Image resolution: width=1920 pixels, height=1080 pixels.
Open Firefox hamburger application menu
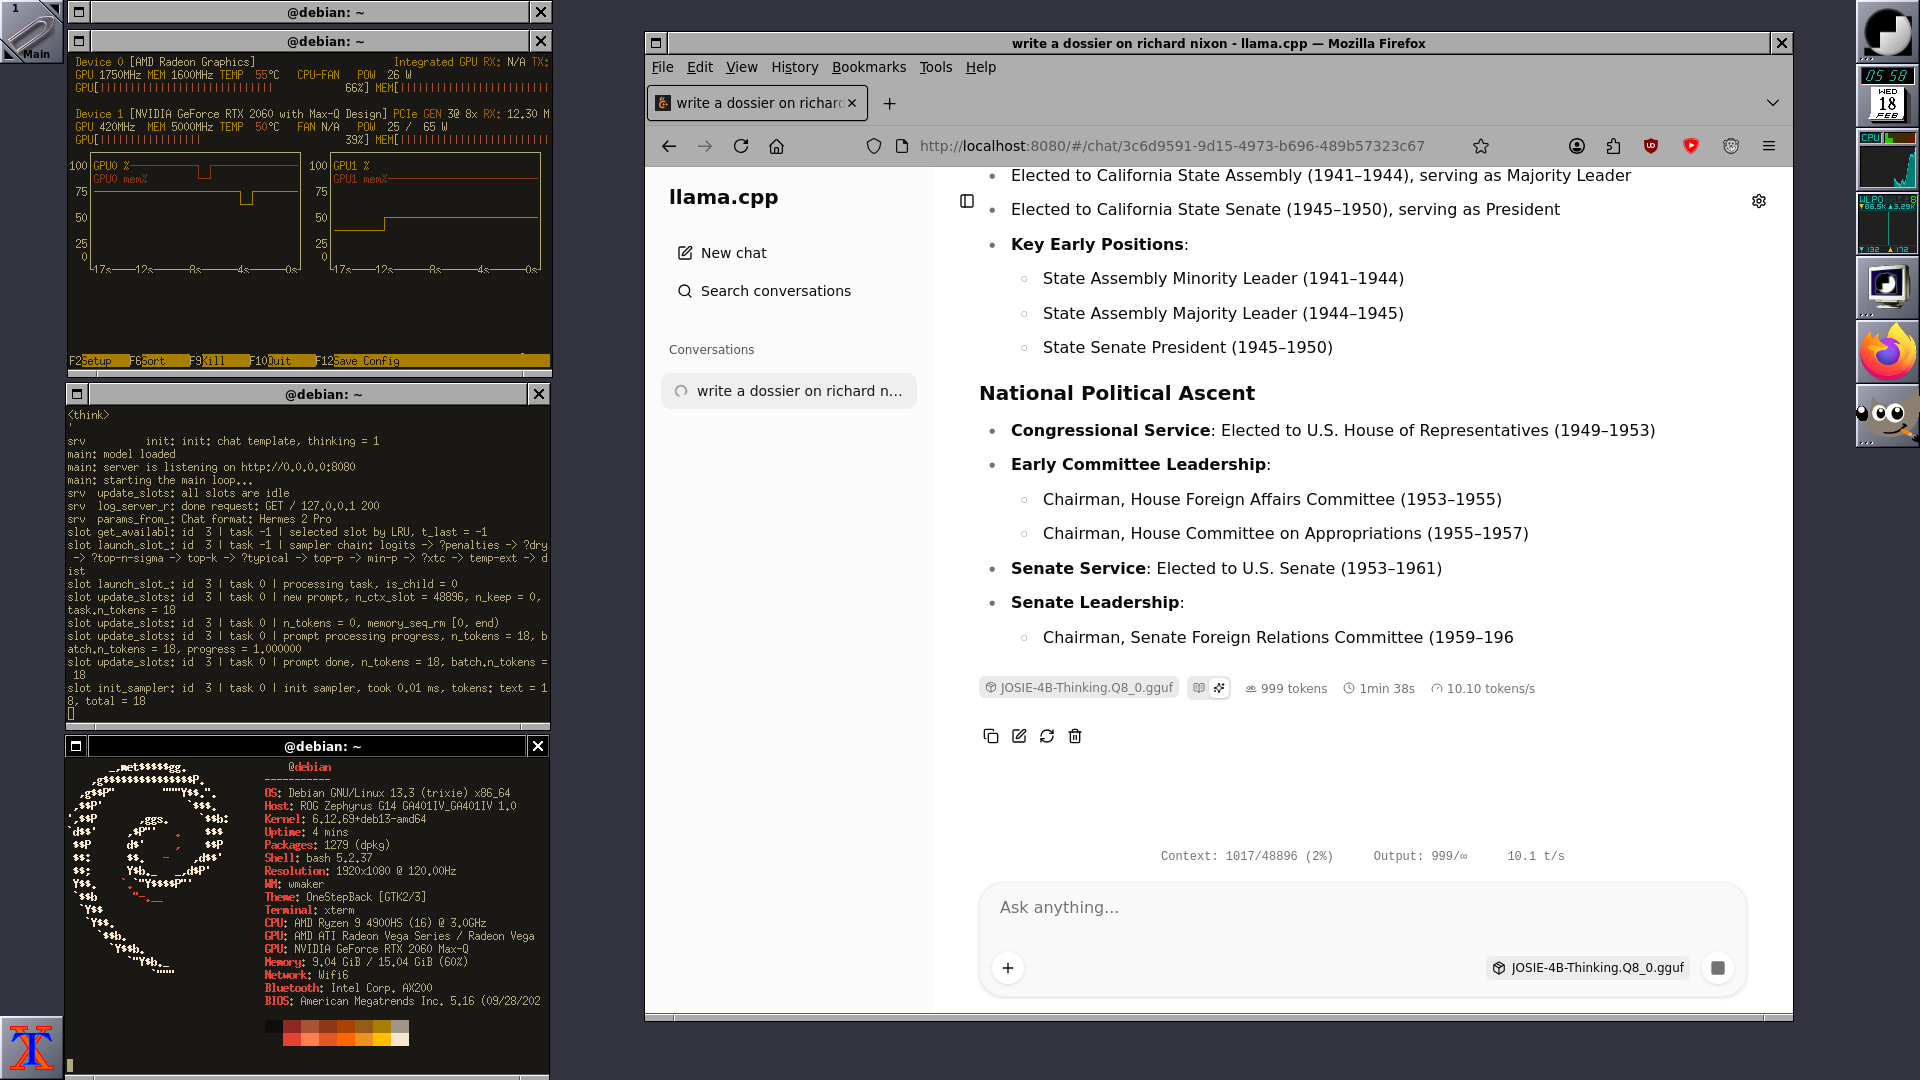pyautogui.click(x=1768, y=146)
